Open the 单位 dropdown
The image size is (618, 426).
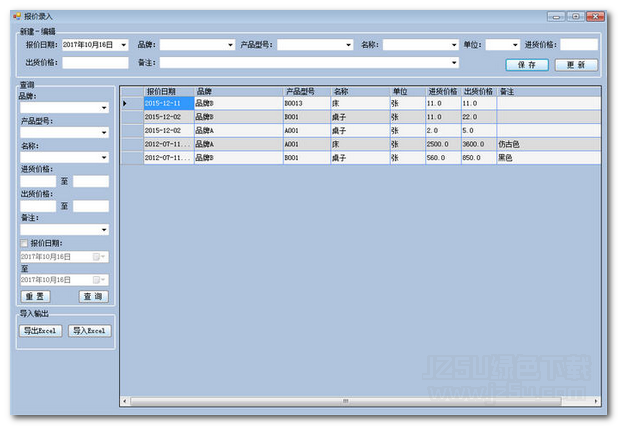[x=515, y=45]
